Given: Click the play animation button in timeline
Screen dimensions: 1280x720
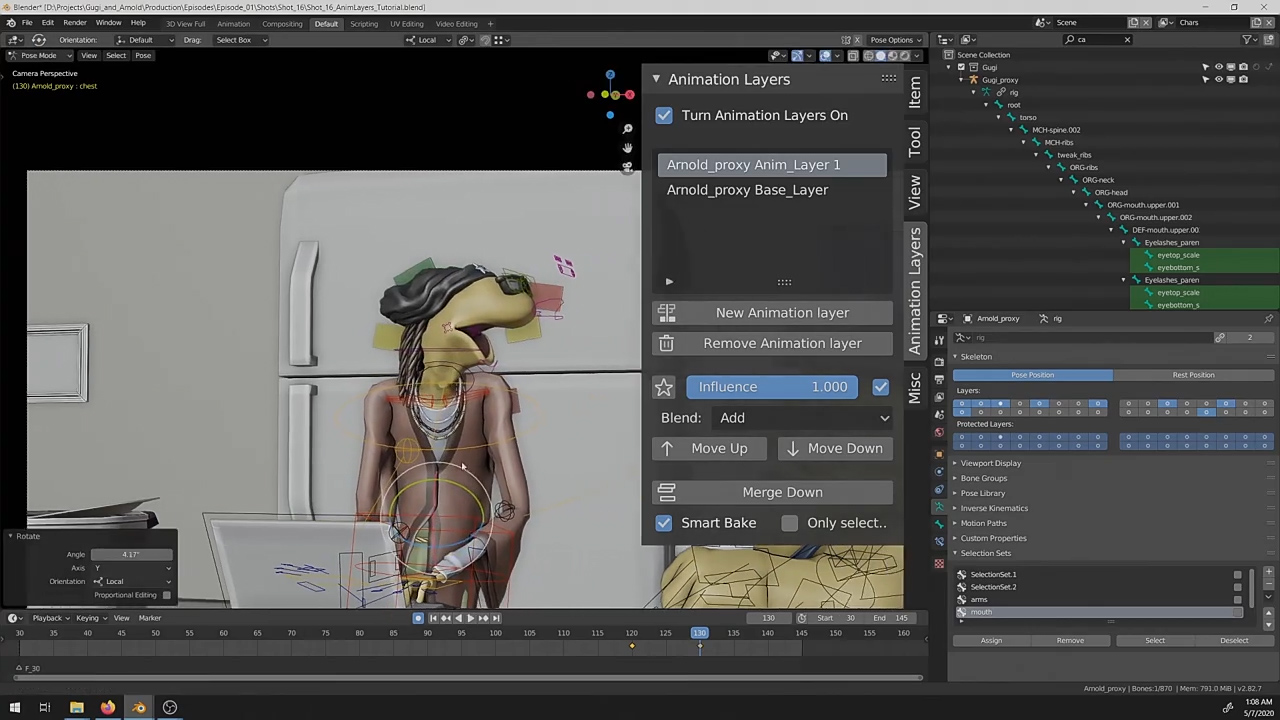Looking at the screenshot, I should tap(470, 618).
